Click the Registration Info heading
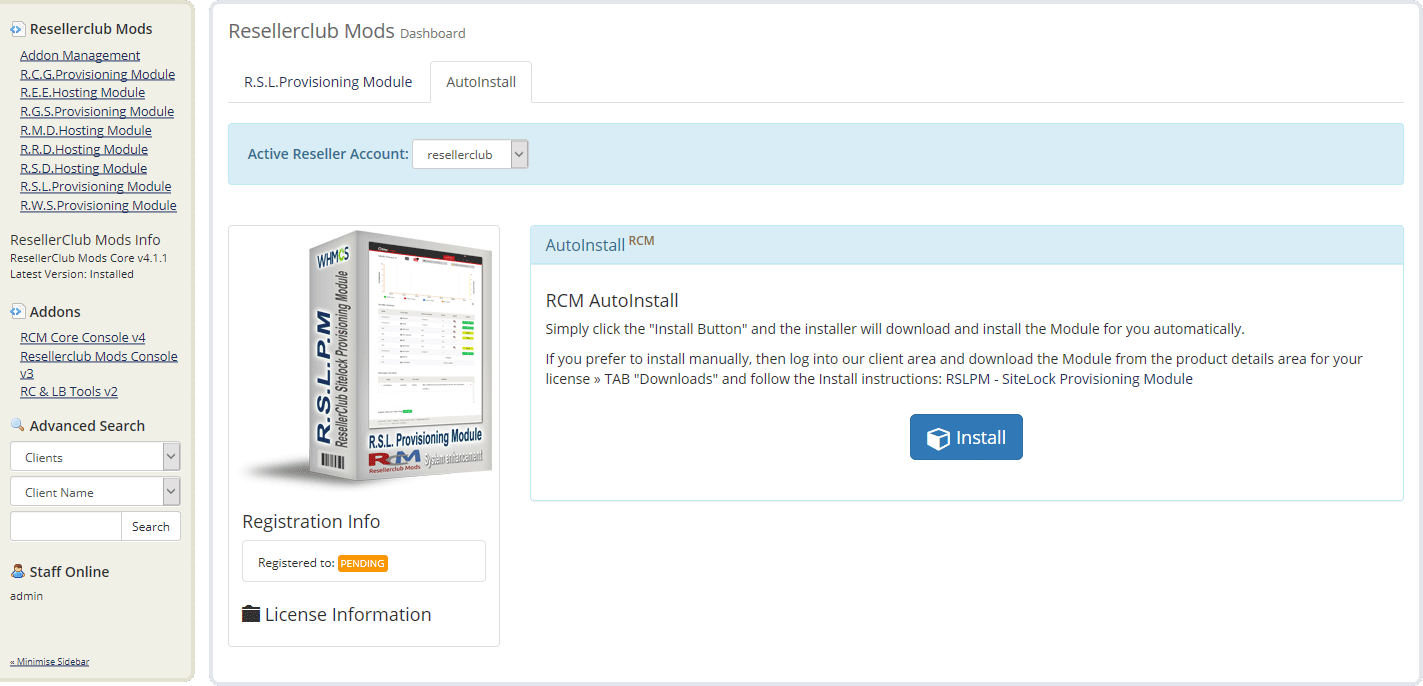This screenshot has width=1423, height=686. [311, 521]
